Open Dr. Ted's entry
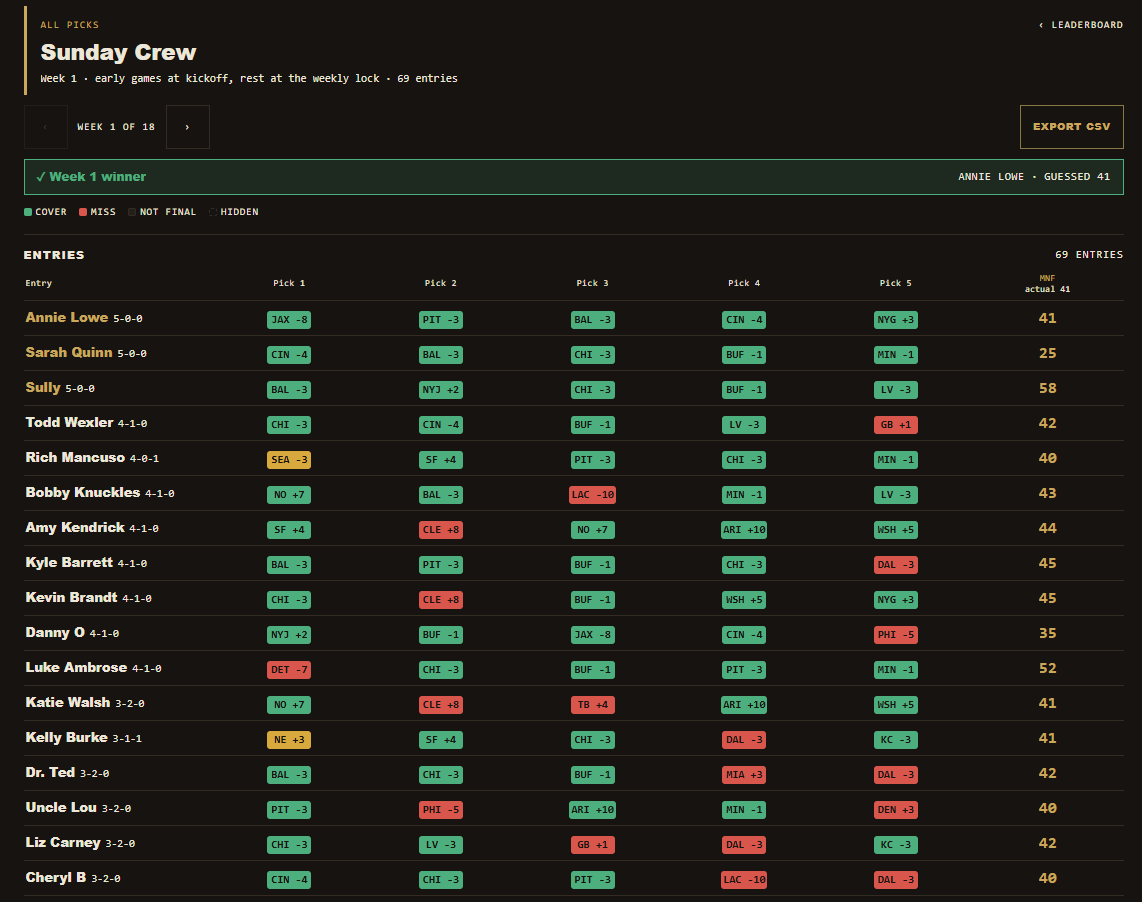1142x902 pixels. 50,772
